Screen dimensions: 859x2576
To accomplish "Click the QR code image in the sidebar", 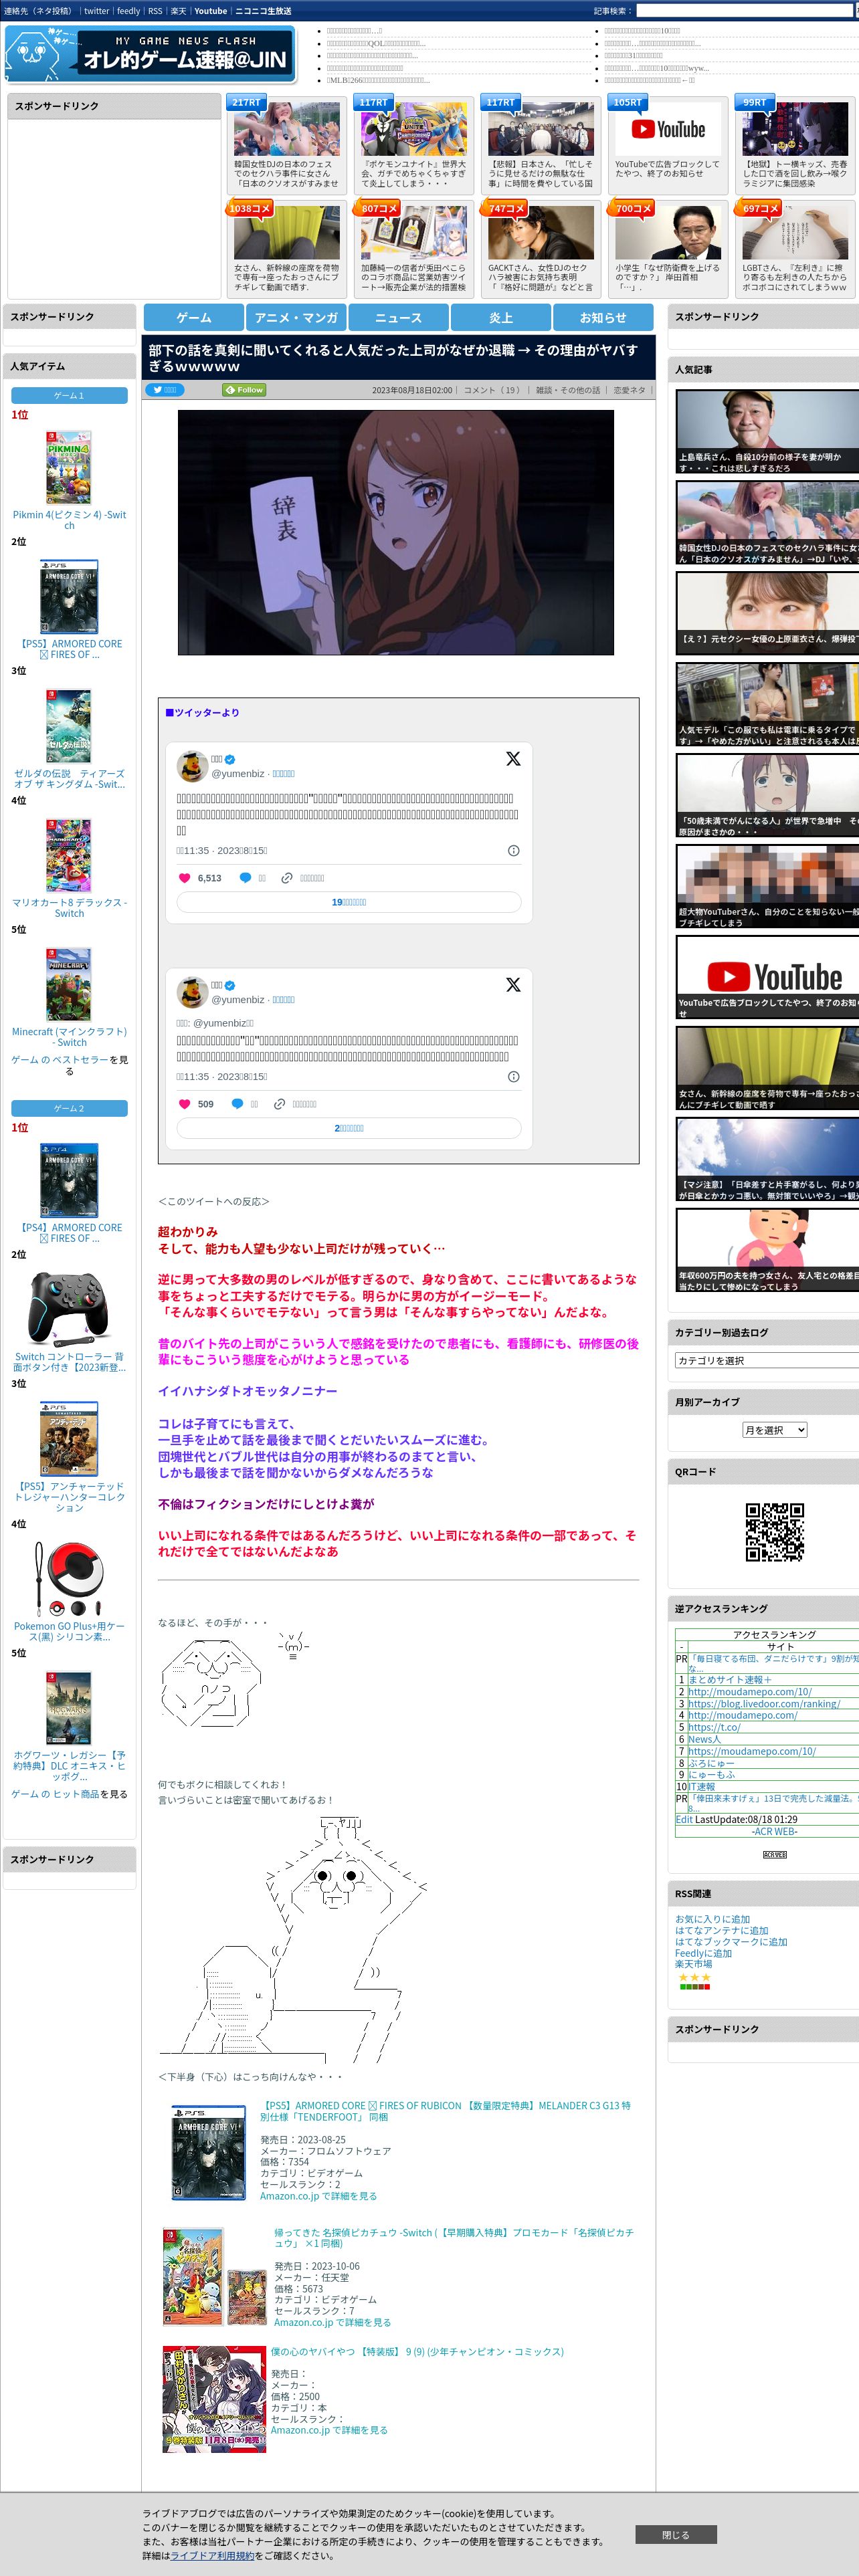I will click(775, 1531).
